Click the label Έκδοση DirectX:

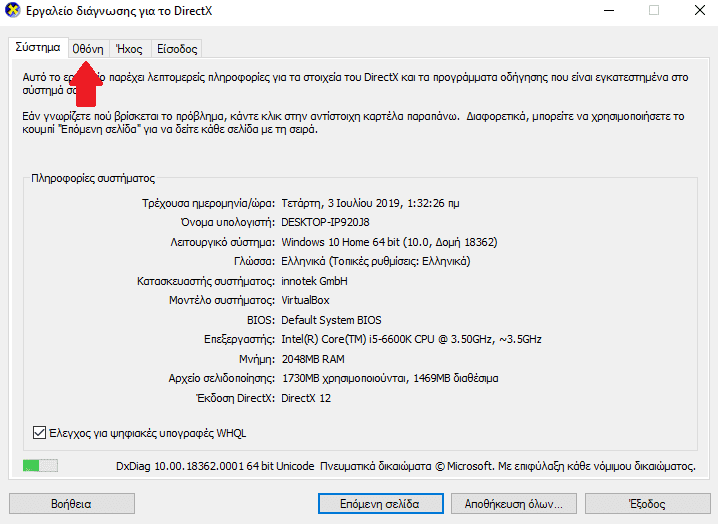point(235,398)
